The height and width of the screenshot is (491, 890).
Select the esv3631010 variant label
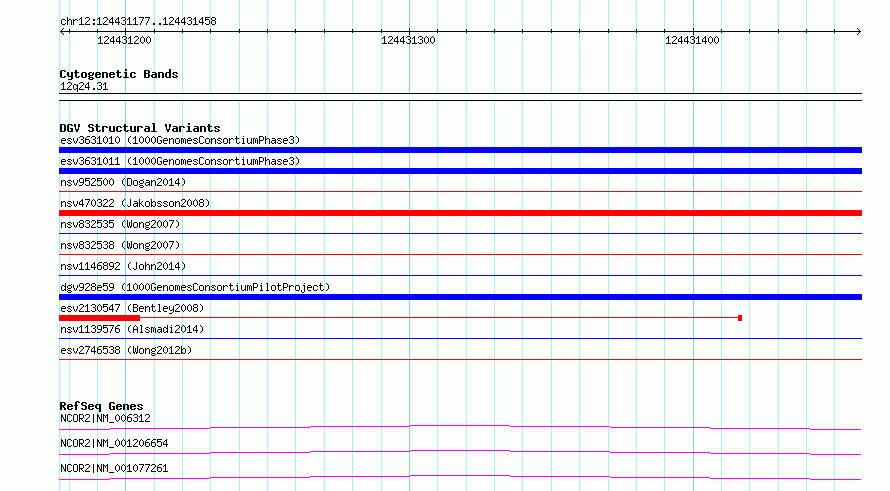pyautogui.click(x=180, y=140)
